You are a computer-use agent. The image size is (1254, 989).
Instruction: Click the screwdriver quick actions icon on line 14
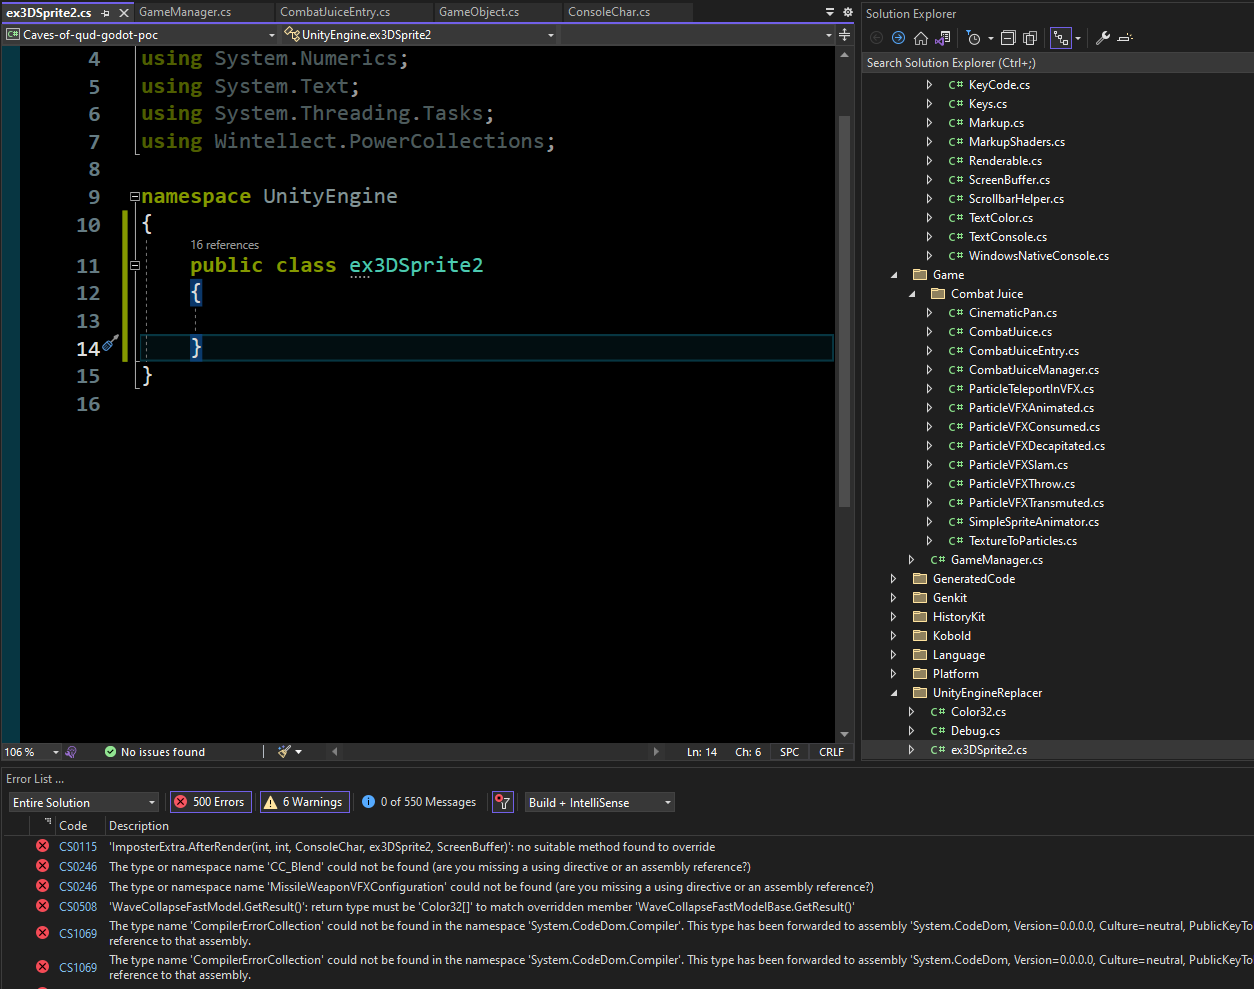coord(111,344)
